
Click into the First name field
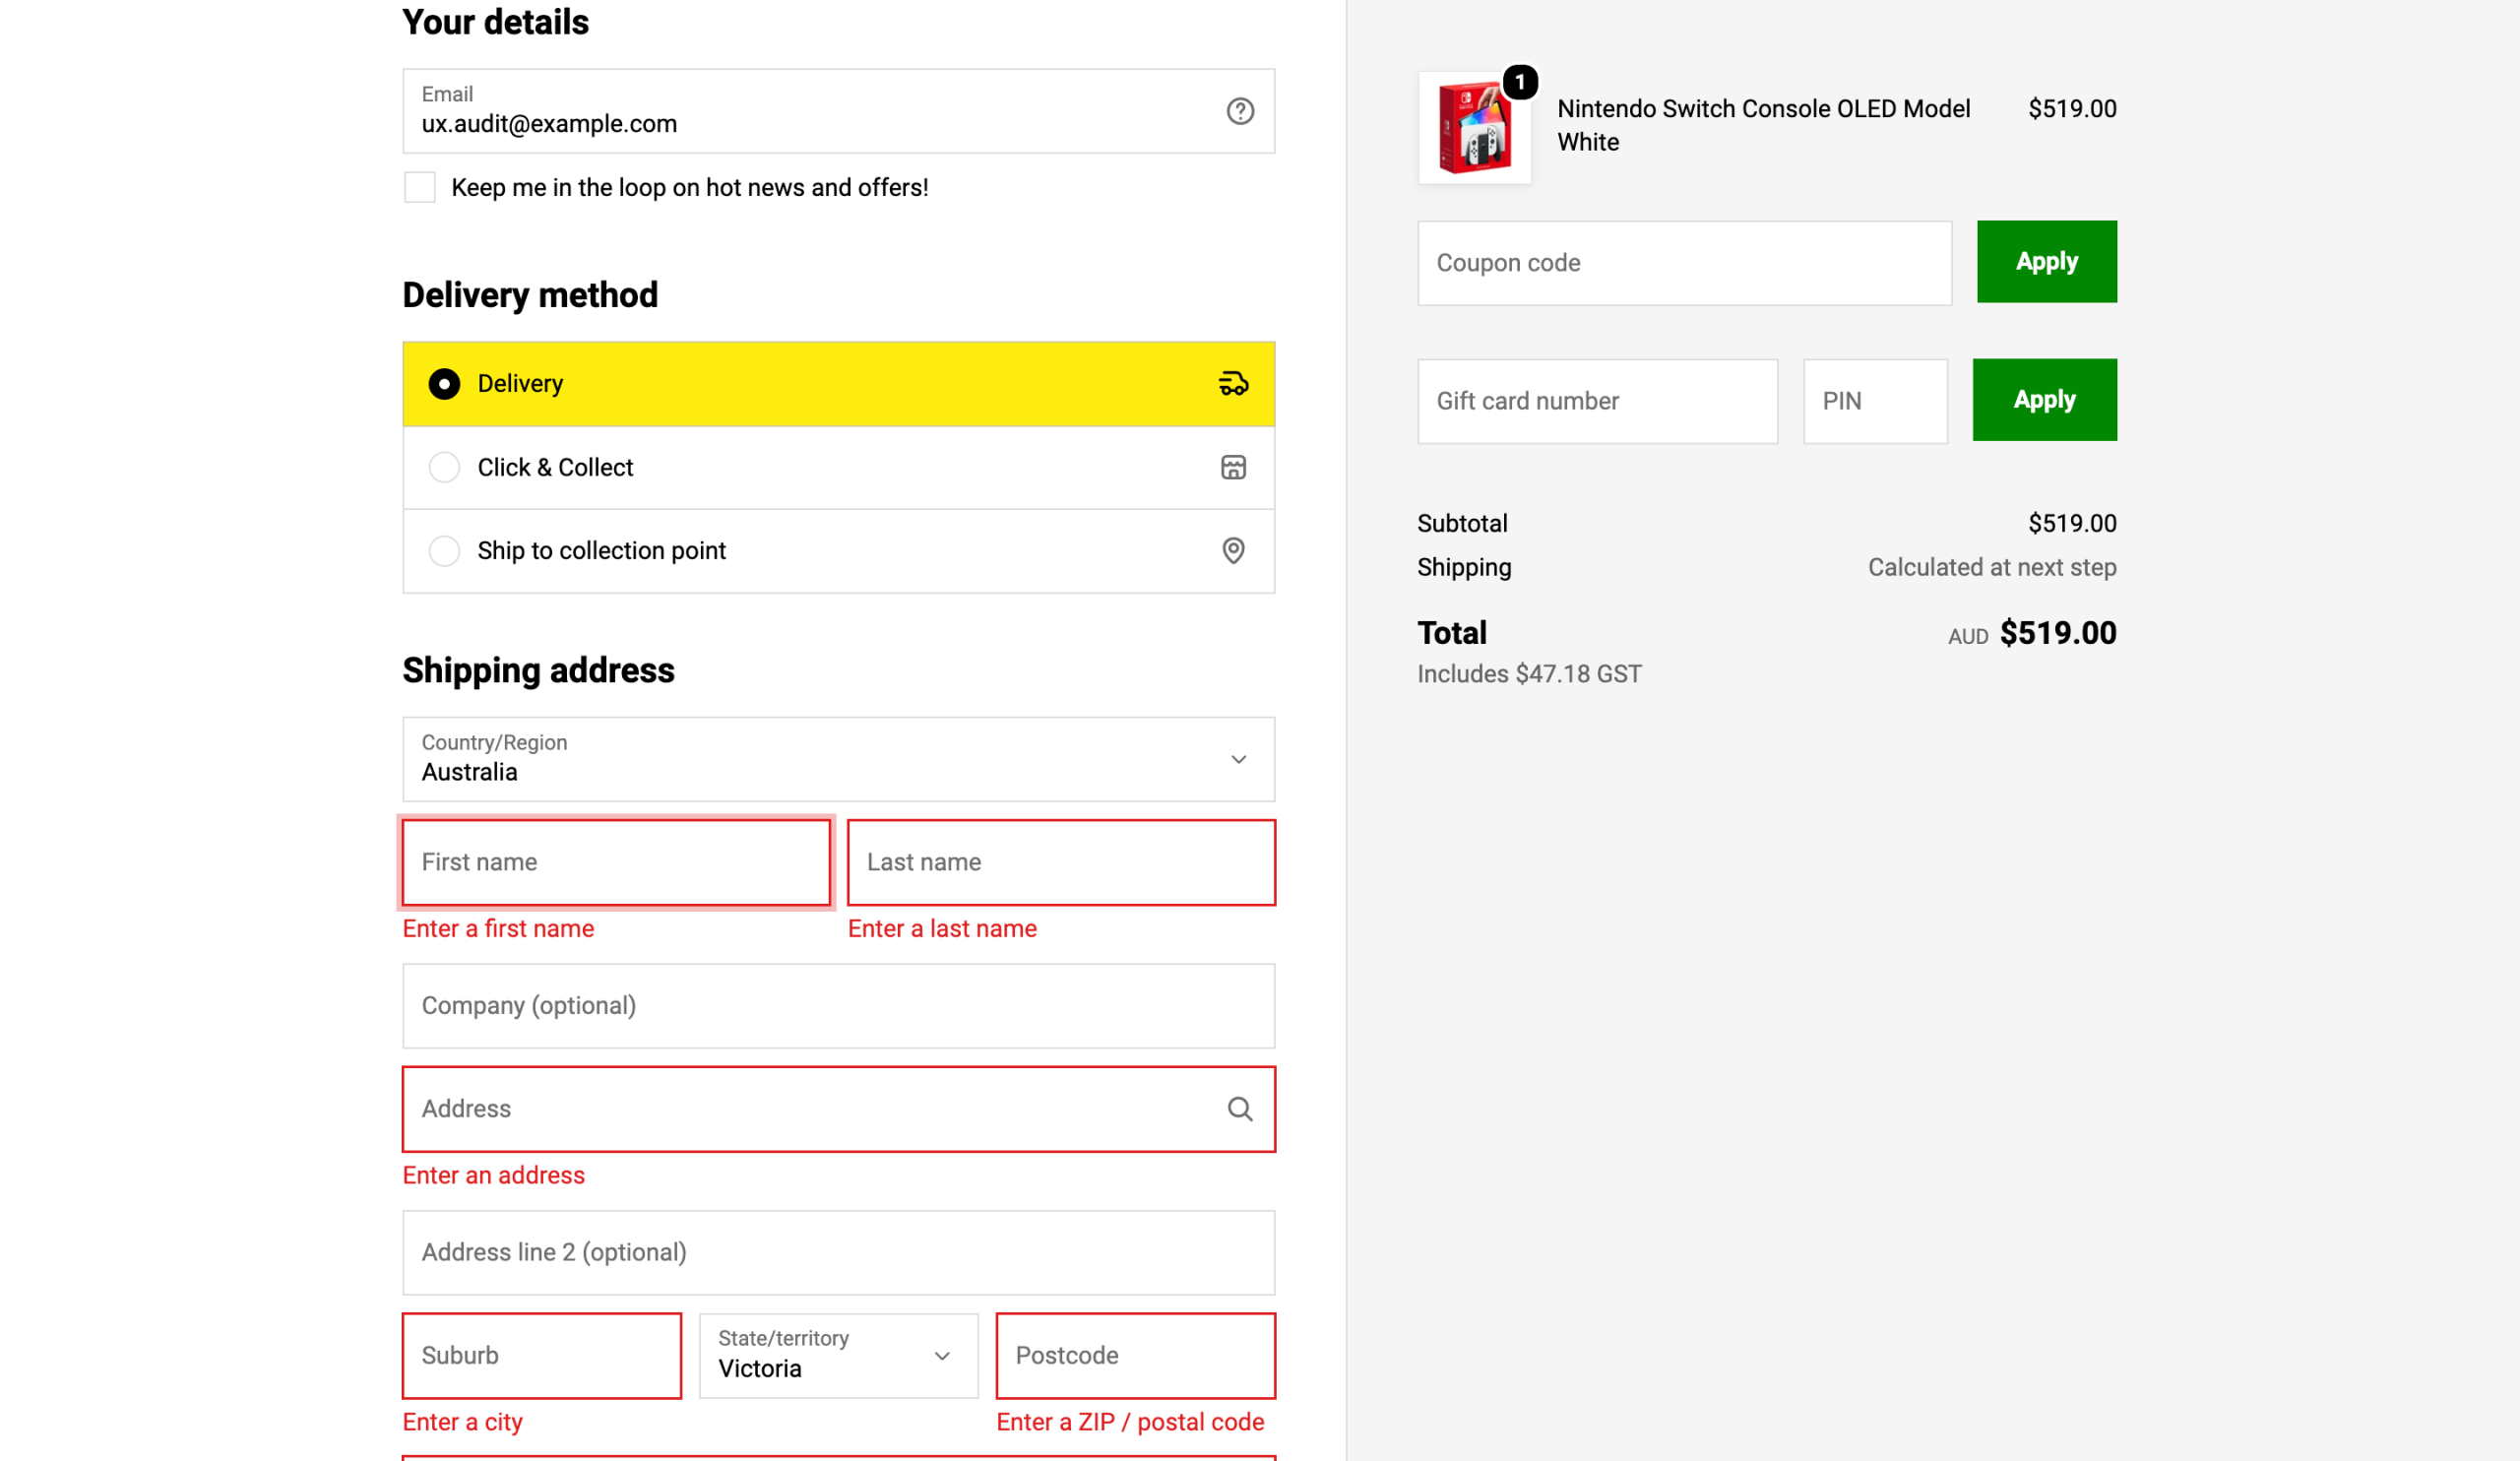coord(616,862)
